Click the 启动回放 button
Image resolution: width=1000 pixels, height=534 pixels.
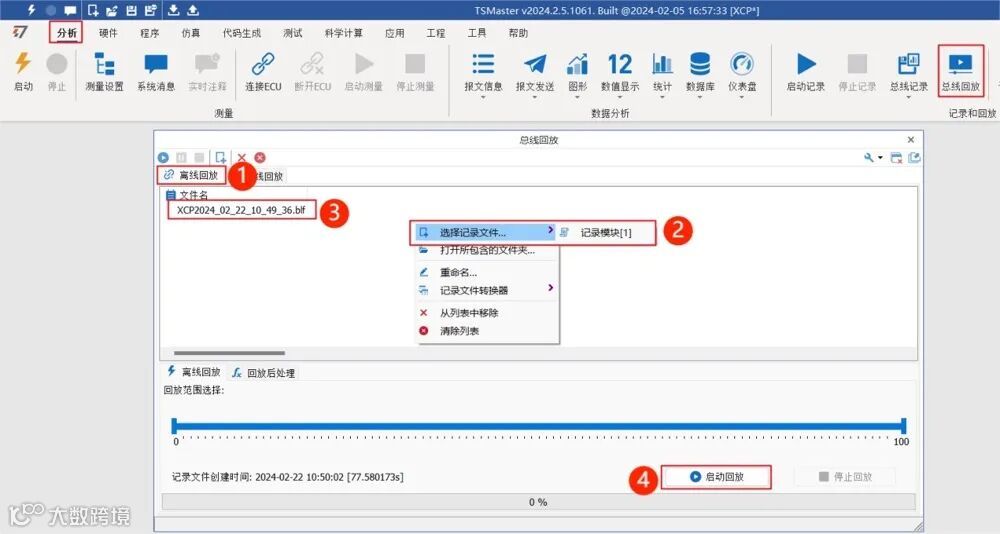click(x=716, y=477)
